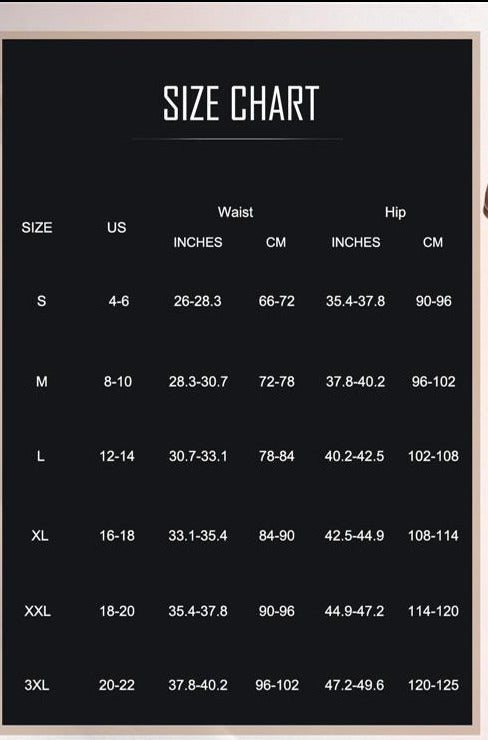Click the XXL size row label
This screenshot has height=740, width=488.
pos(37,611)
